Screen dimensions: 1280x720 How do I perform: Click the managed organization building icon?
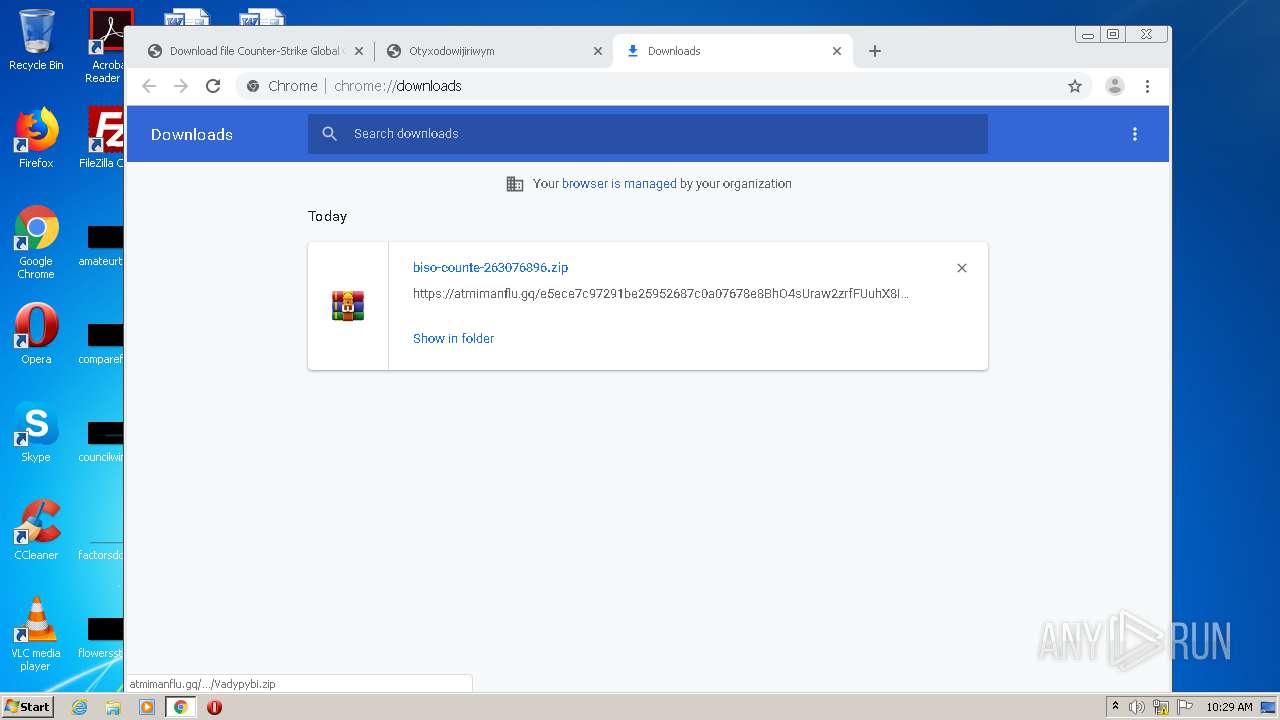coord(515,184)
